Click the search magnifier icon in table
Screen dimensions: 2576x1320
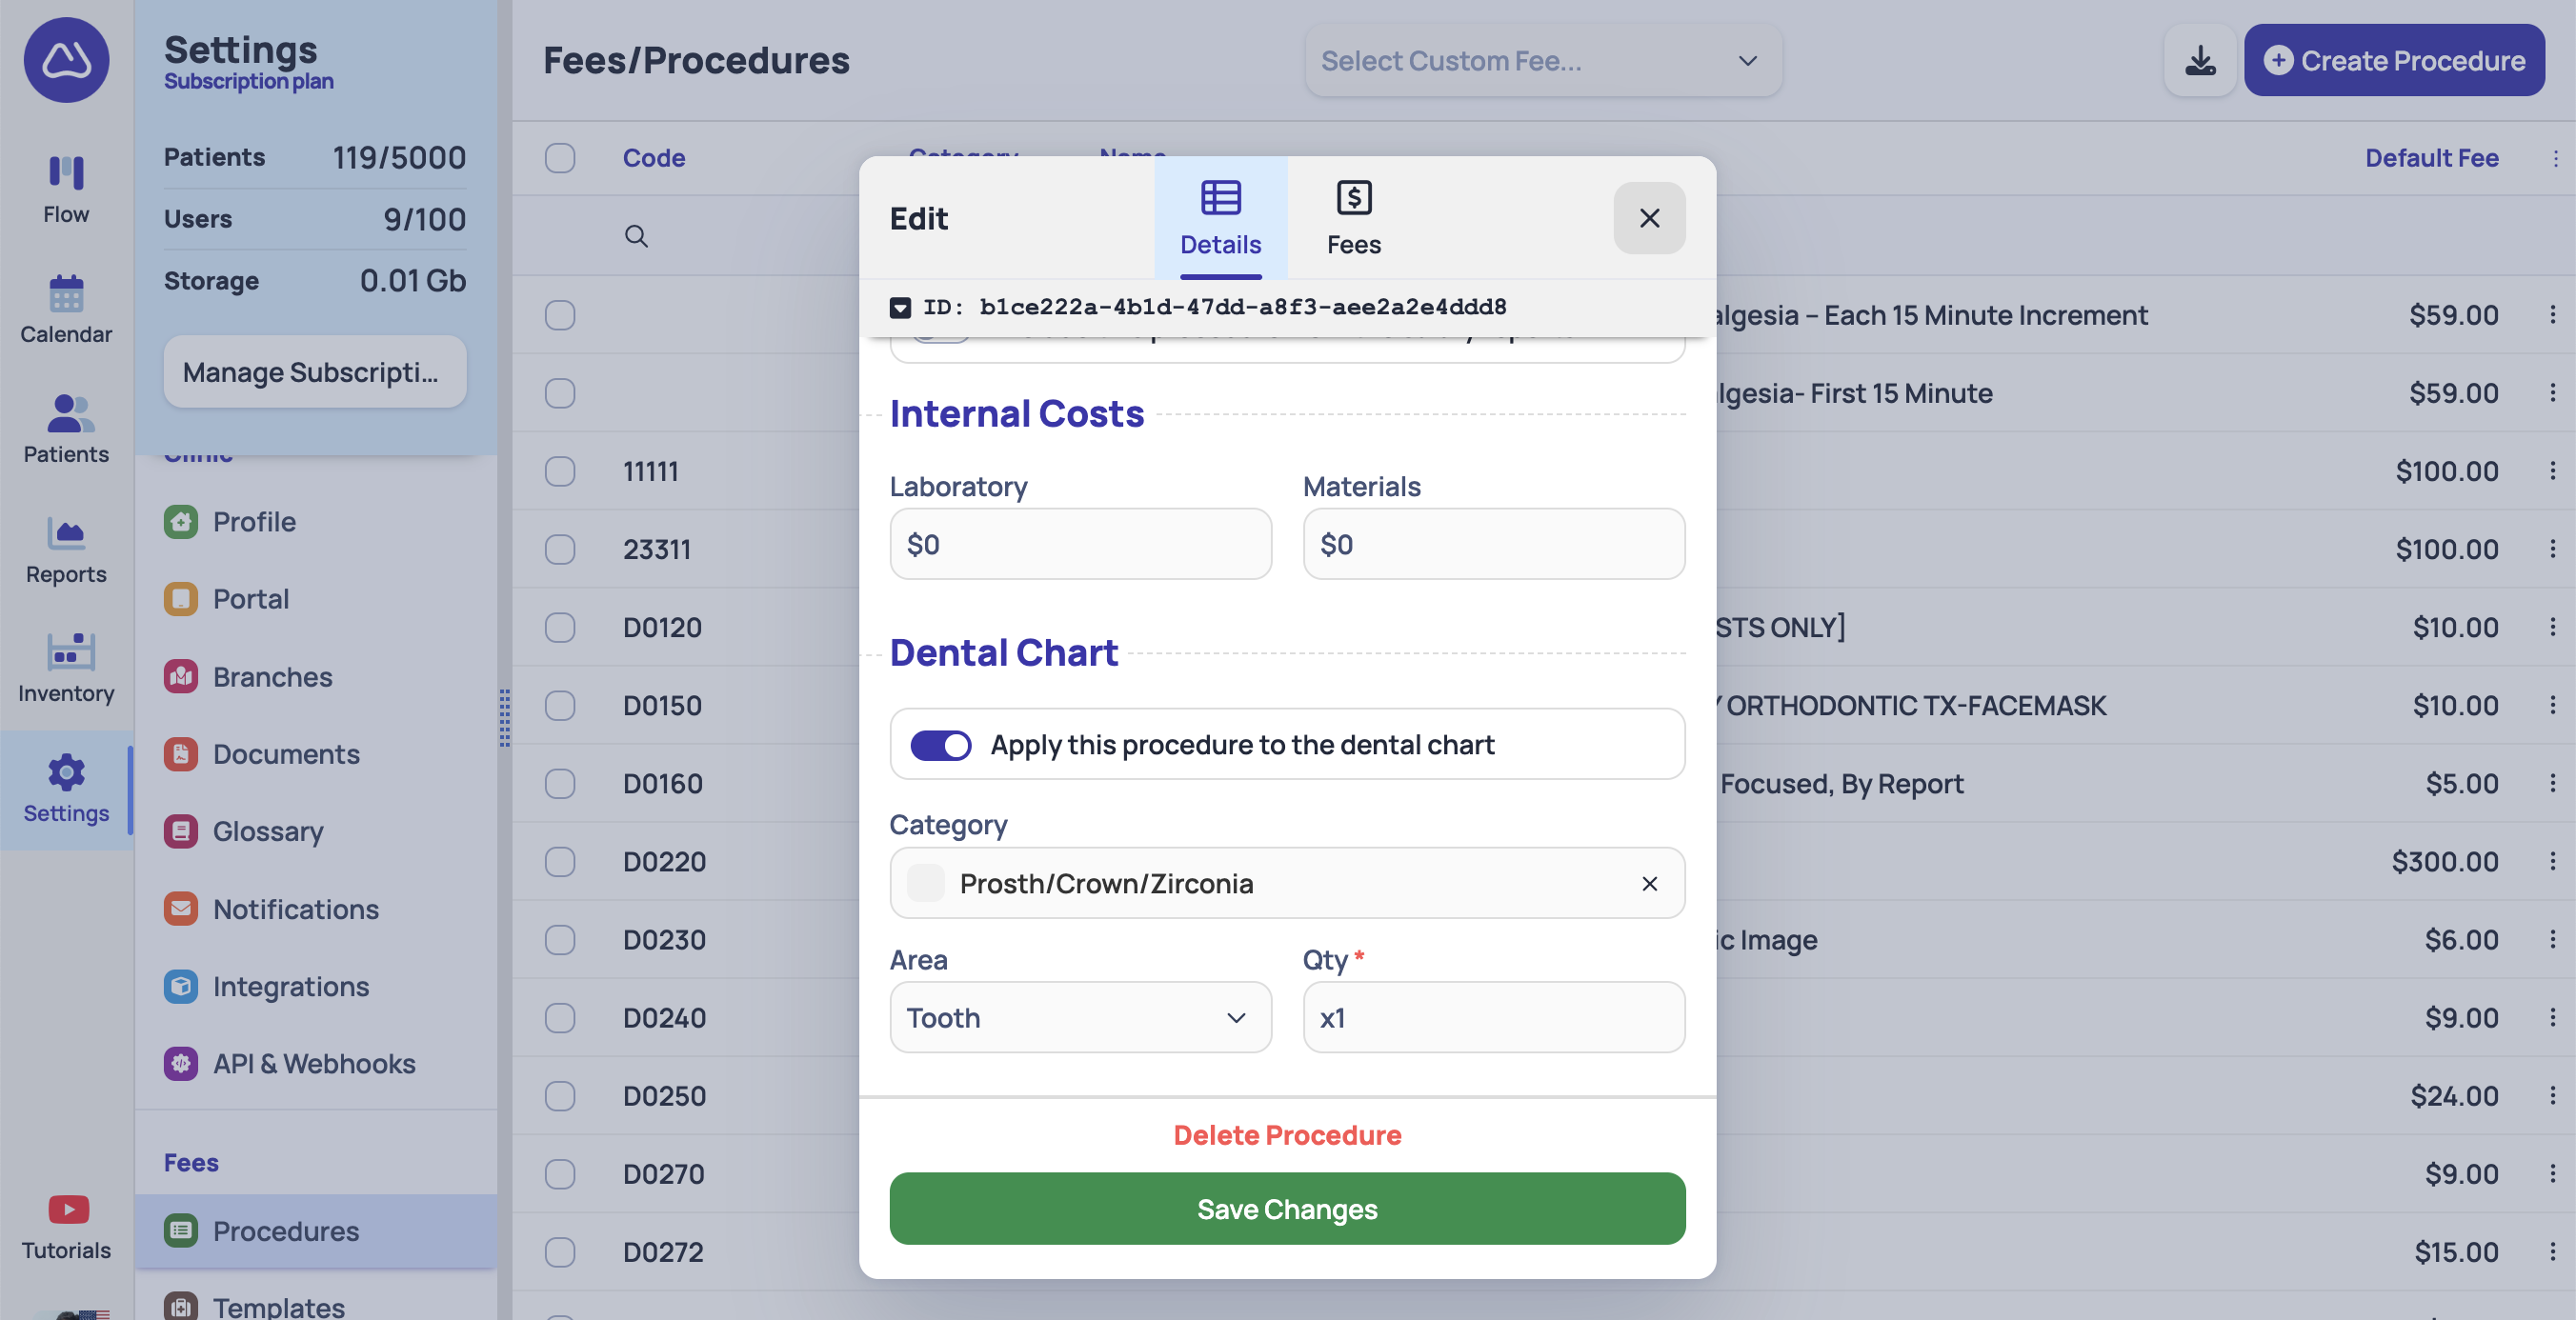[x=636, y=236]
